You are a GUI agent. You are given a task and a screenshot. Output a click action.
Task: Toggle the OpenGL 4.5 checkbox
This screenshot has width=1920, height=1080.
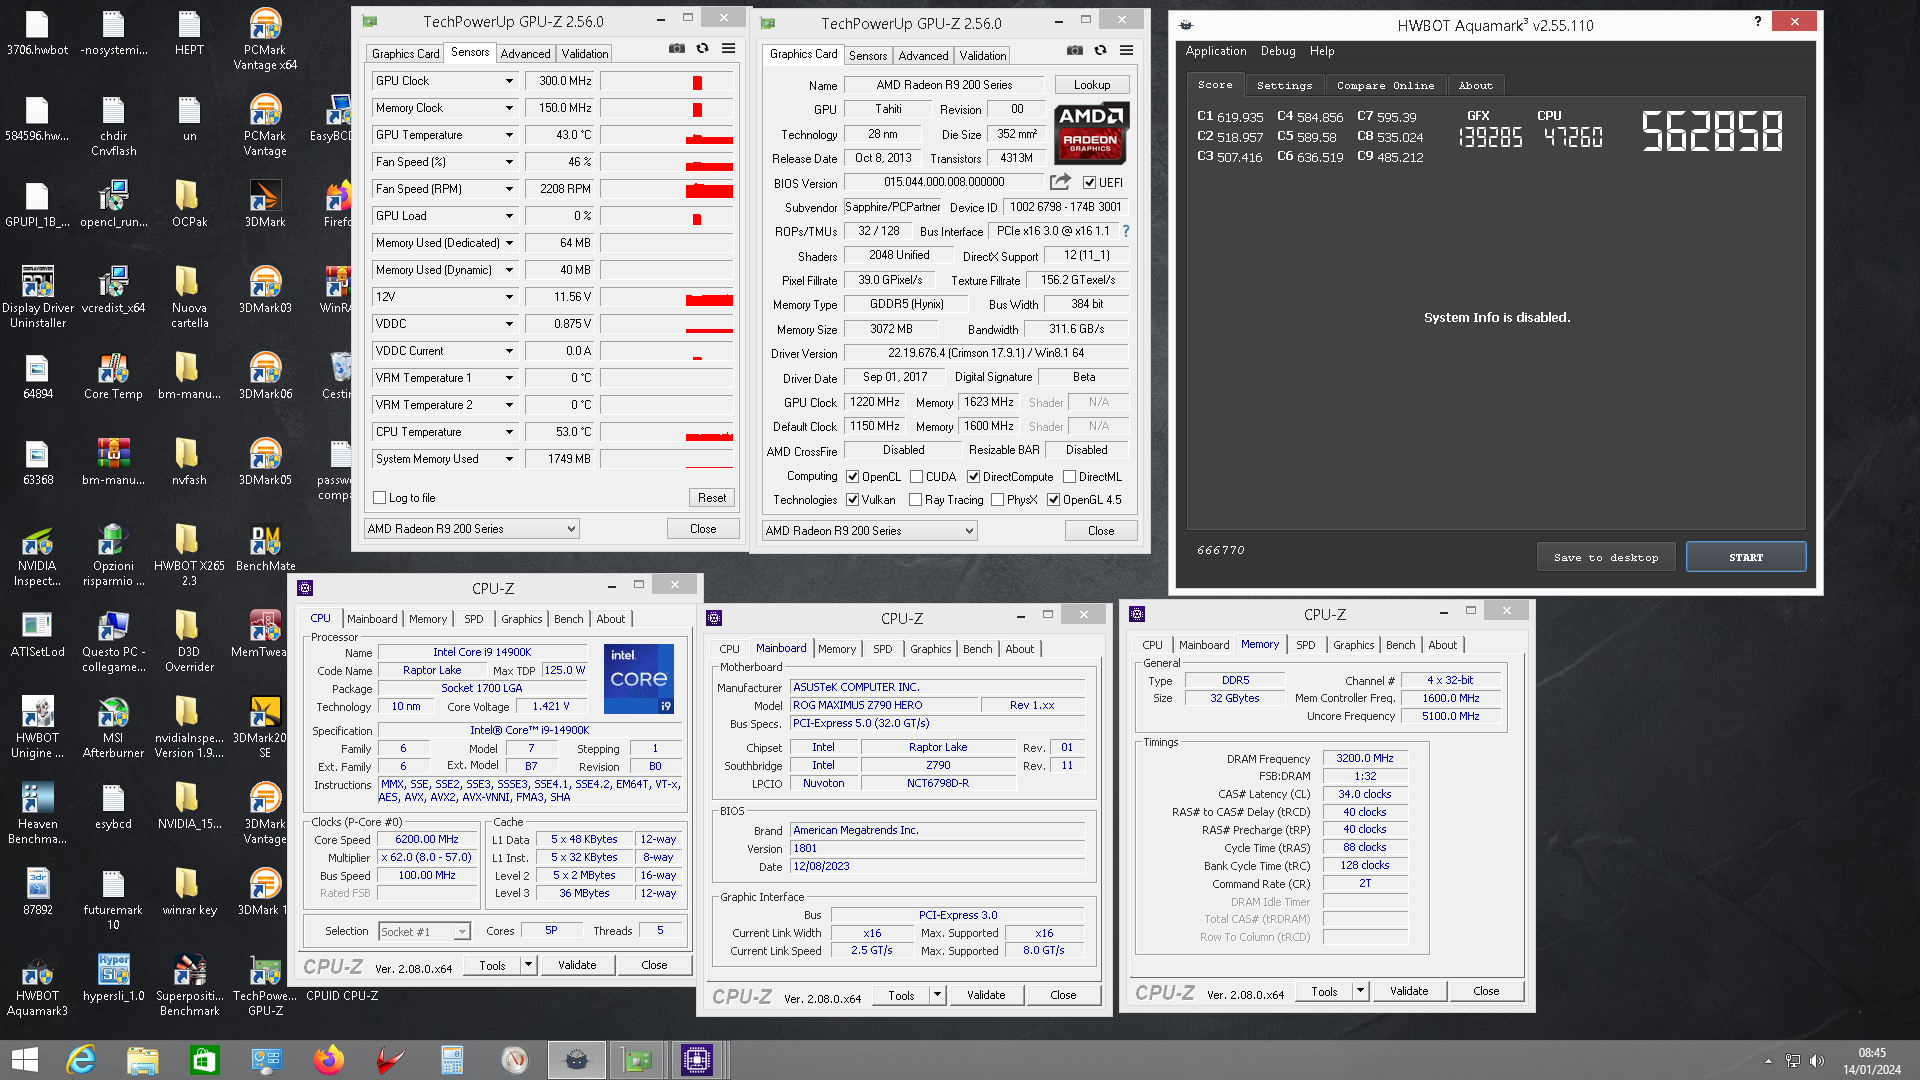click(x=1053, y=500)
